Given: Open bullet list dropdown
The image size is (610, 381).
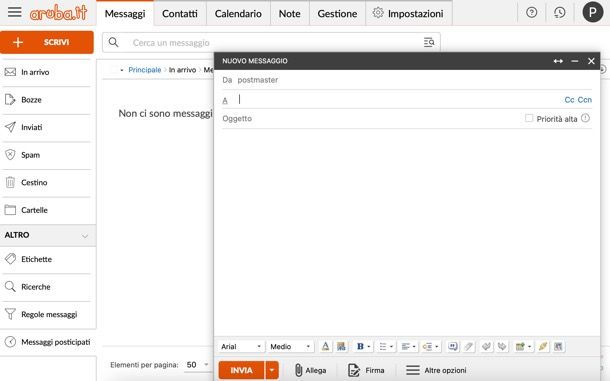Looking at the screenshot, I should pos(386,346).
